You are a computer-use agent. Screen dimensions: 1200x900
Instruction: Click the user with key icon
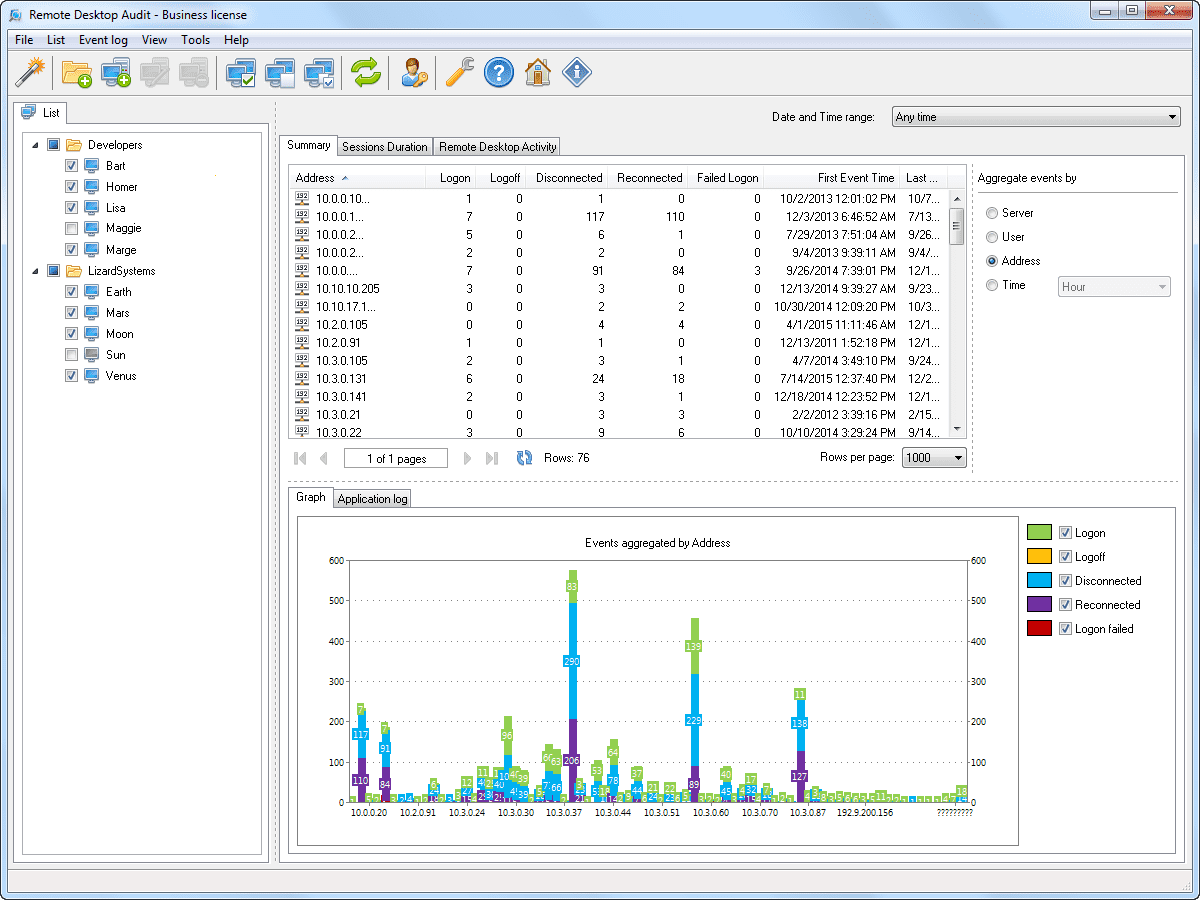[413, 73]
